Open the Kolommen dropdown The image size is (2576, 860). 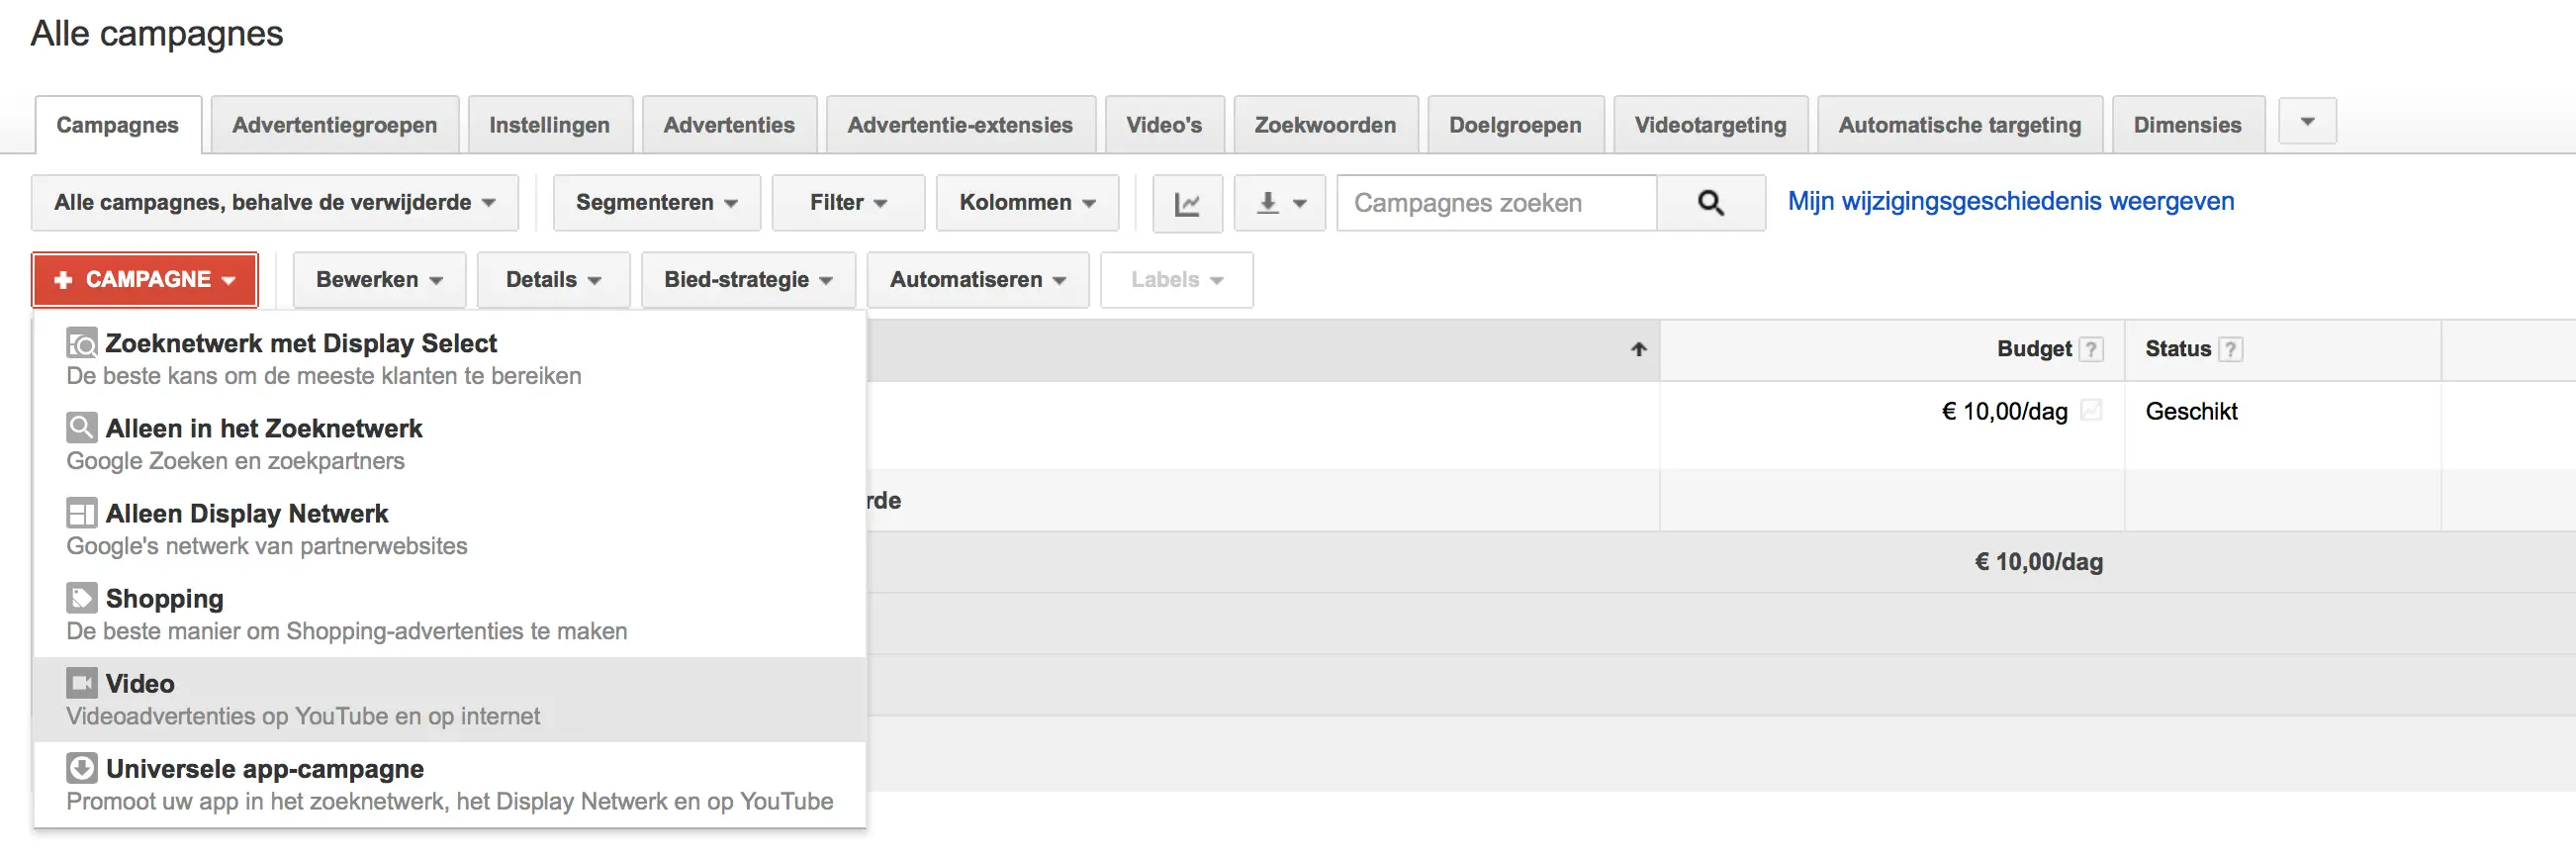[1027, 203]
